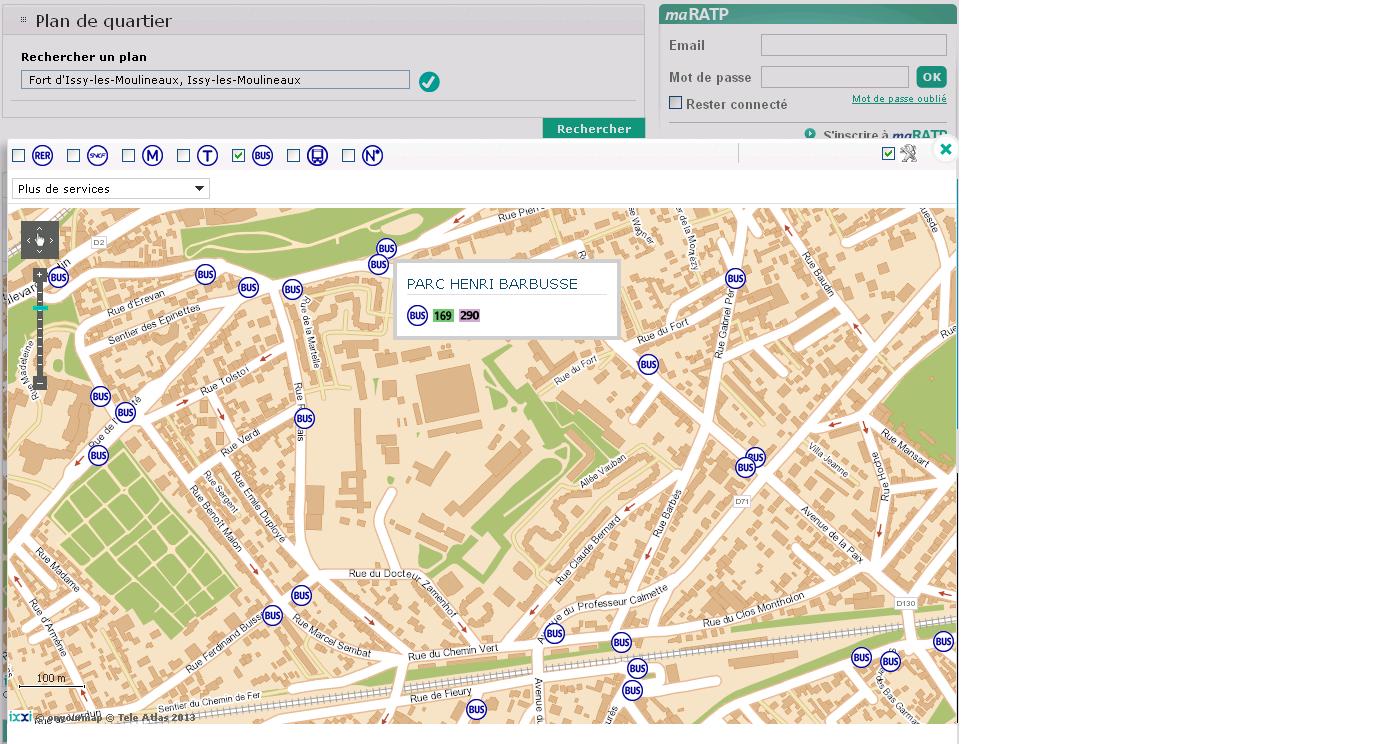Click the bus stop marker on Rue Gabriel Péri
Viewport: 1400px width, 744px height.
click(735, 278)
